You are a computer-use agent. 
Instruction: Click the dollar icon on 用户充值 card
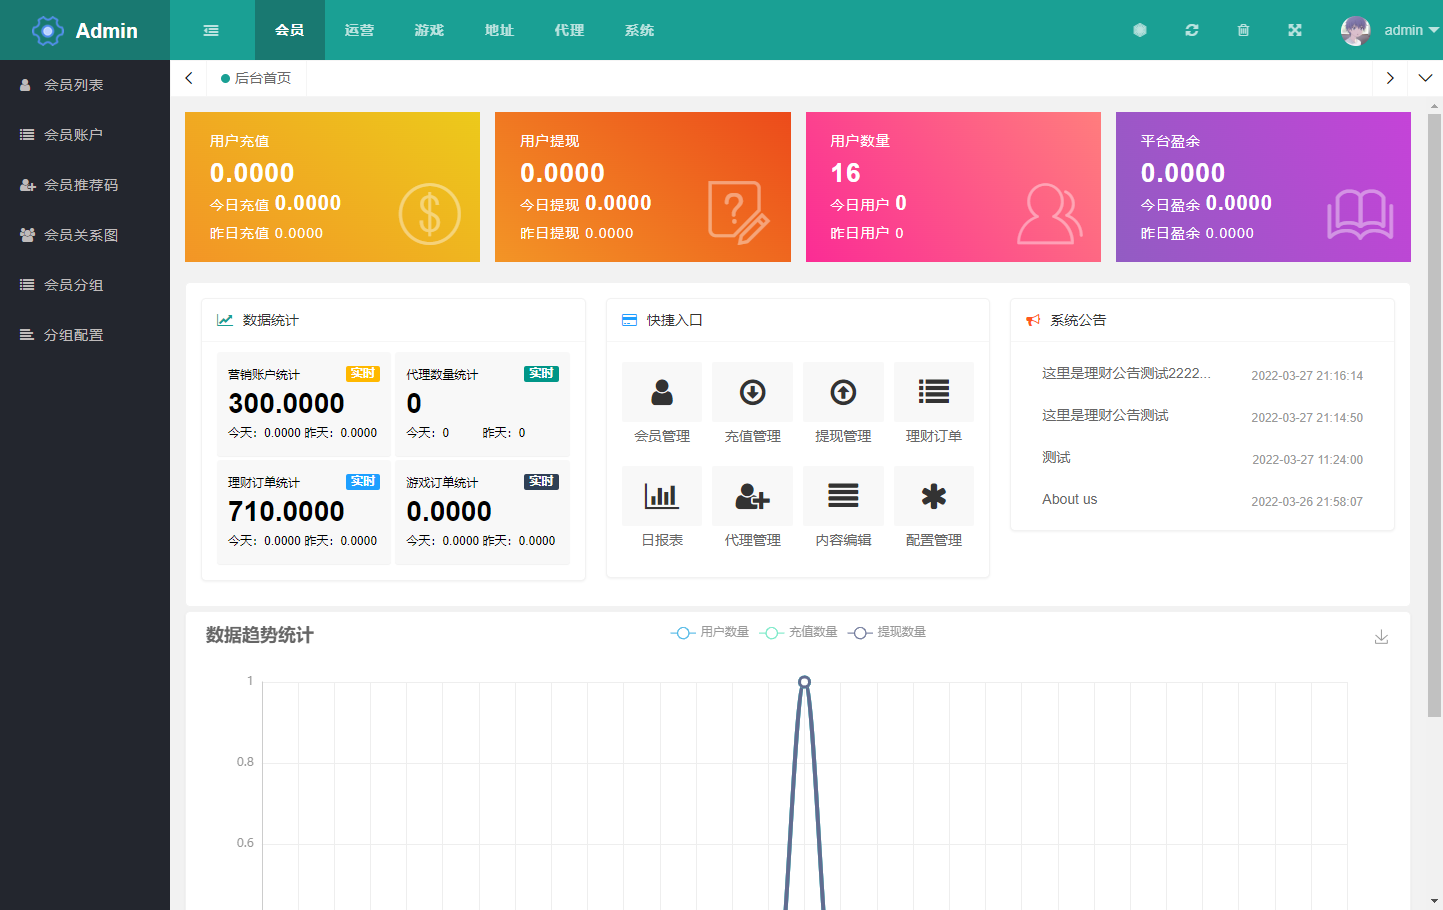coord(430,214)
